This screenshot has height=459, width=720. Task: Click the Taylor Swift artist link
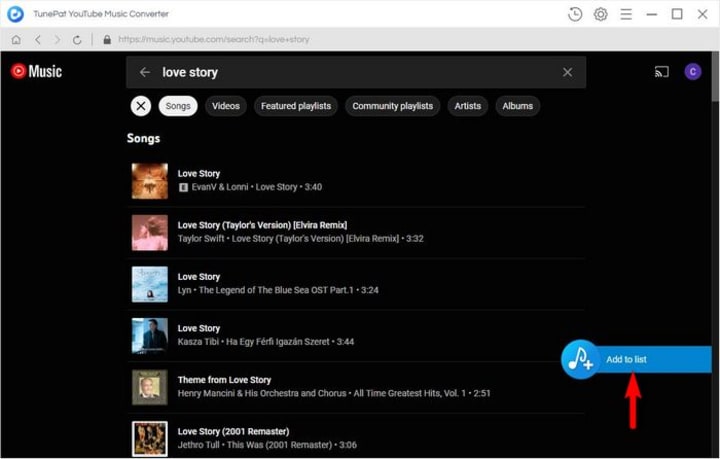pos(201,239)
